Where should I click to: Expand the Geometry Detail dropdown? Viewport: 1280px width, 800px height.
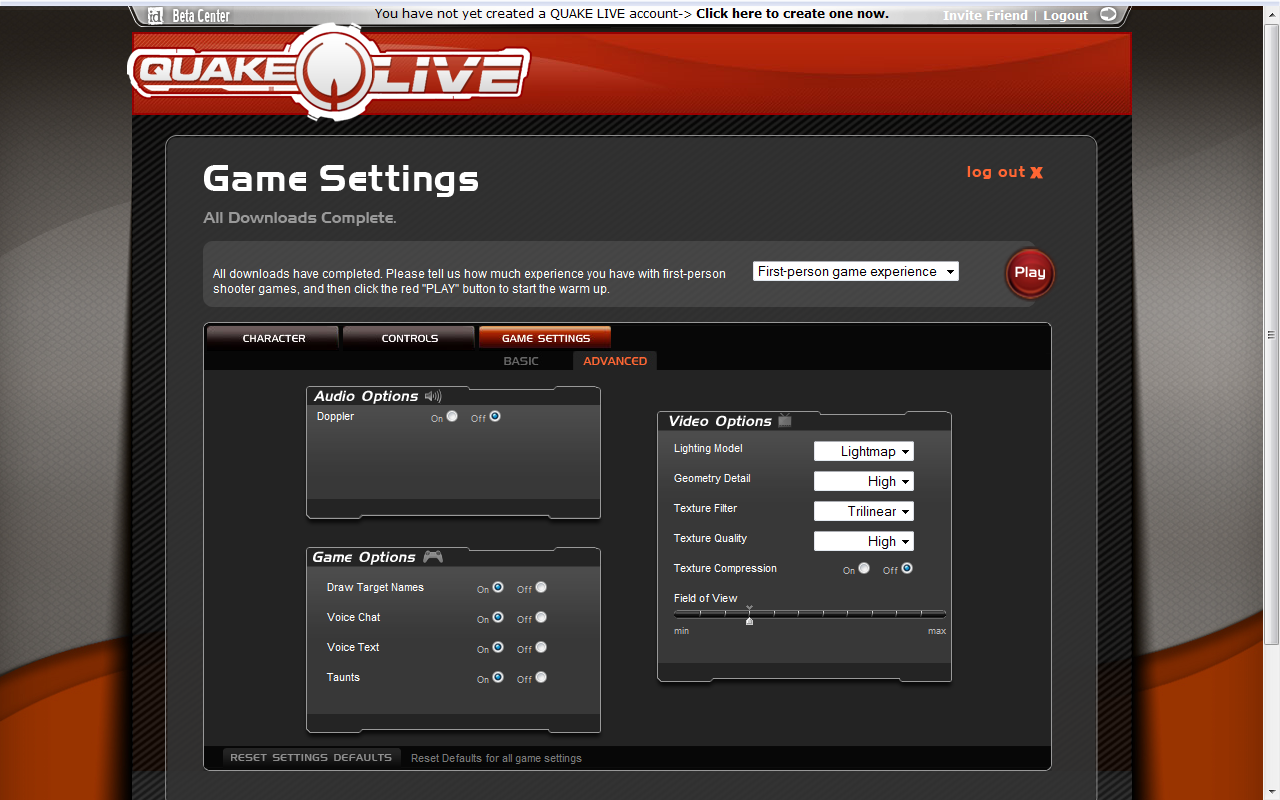pyautogui.click(x=864, y=481)
